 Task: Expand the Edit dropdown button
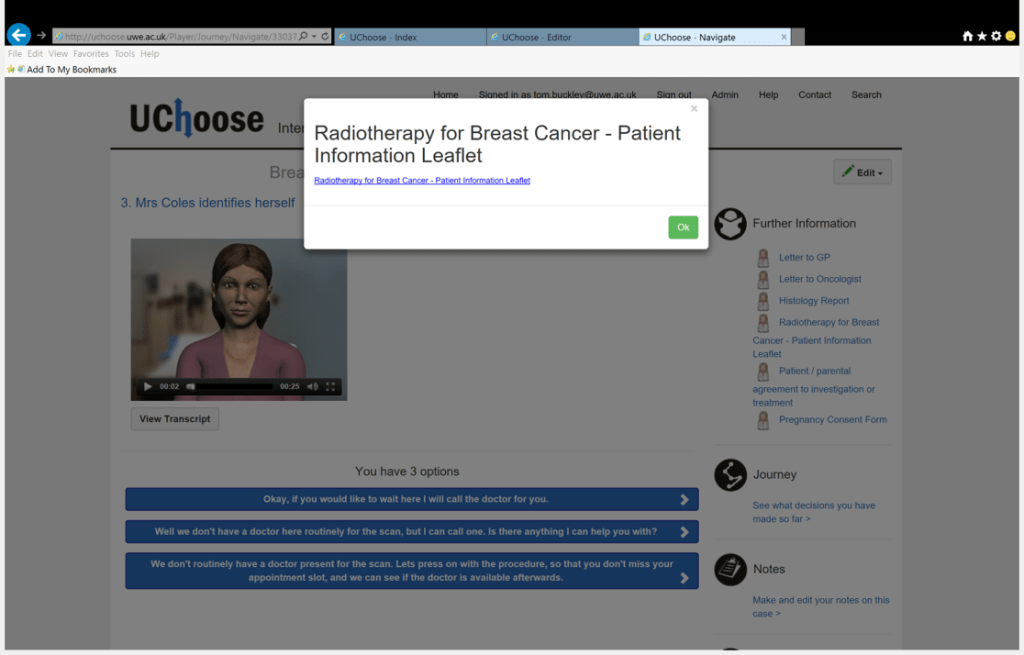click(x=862, y=172)
